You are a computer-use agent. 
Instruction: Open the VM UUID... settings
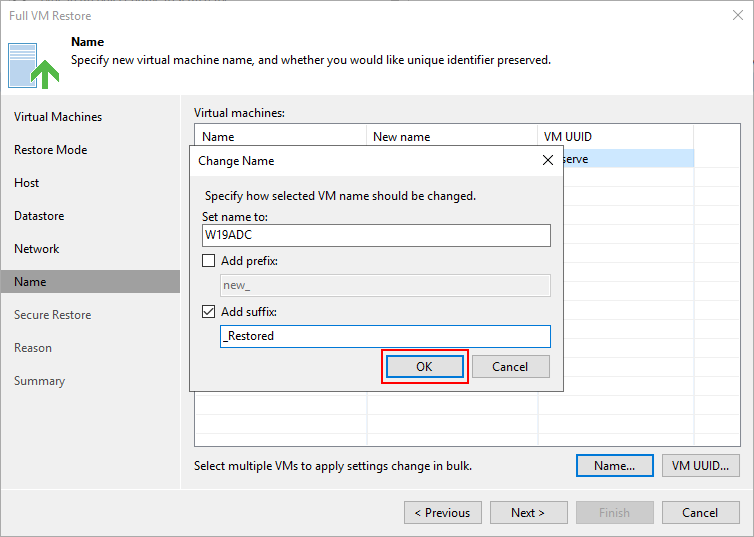pos(700,466)
